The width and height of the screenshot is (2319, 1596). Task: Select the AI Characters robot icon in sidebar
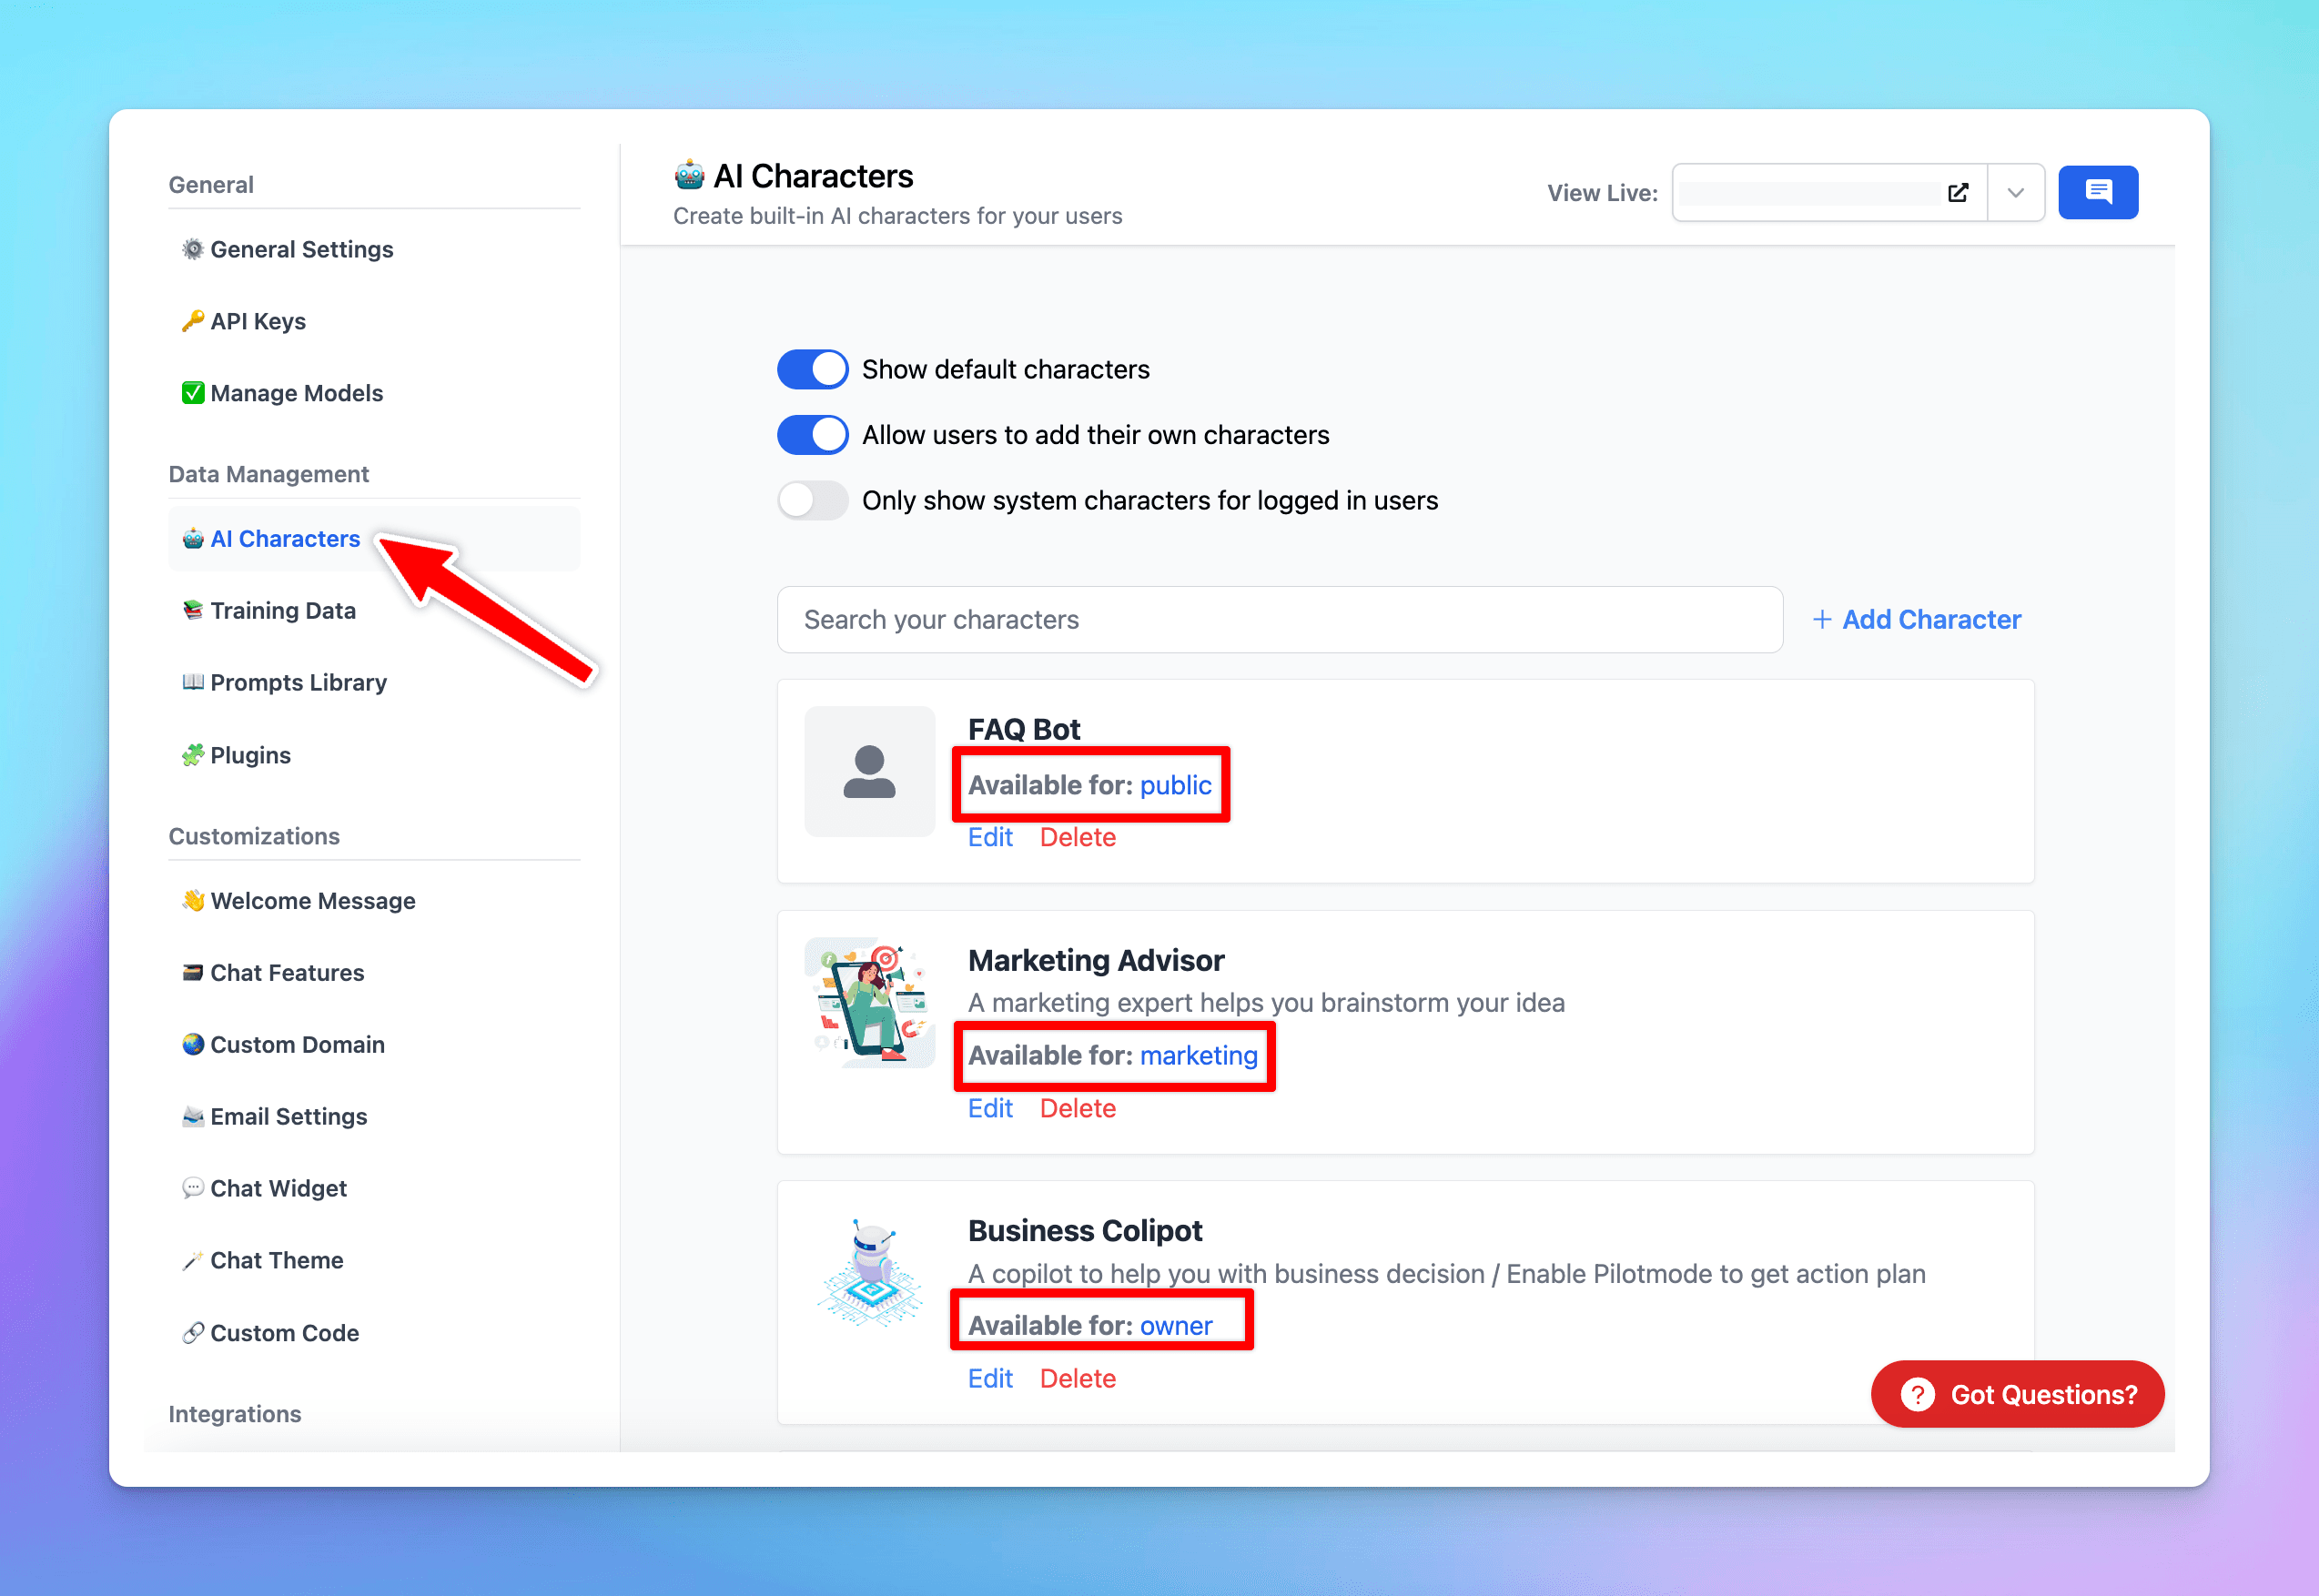pyautogui.click(x=192, y=538)
